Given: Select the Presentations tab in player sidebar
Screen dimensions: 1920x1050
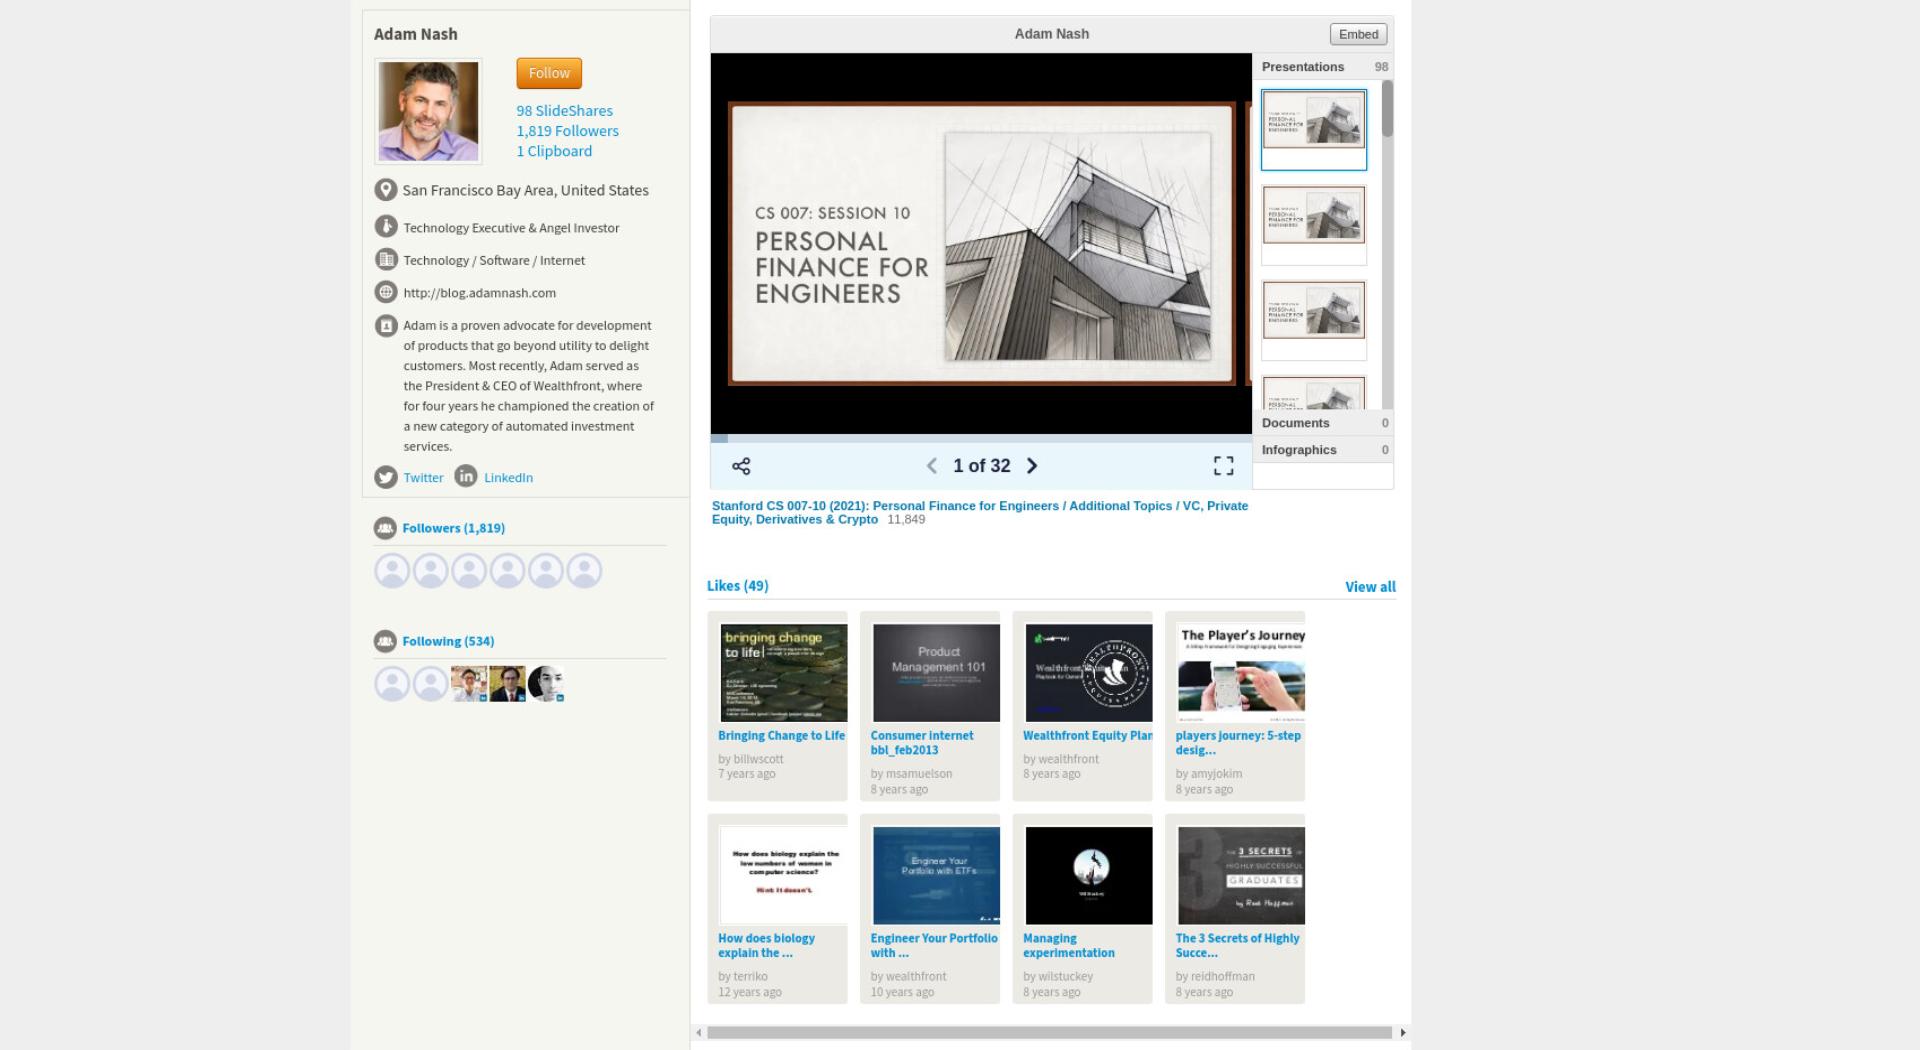Looking at the screenshot, I should 1322,67.
